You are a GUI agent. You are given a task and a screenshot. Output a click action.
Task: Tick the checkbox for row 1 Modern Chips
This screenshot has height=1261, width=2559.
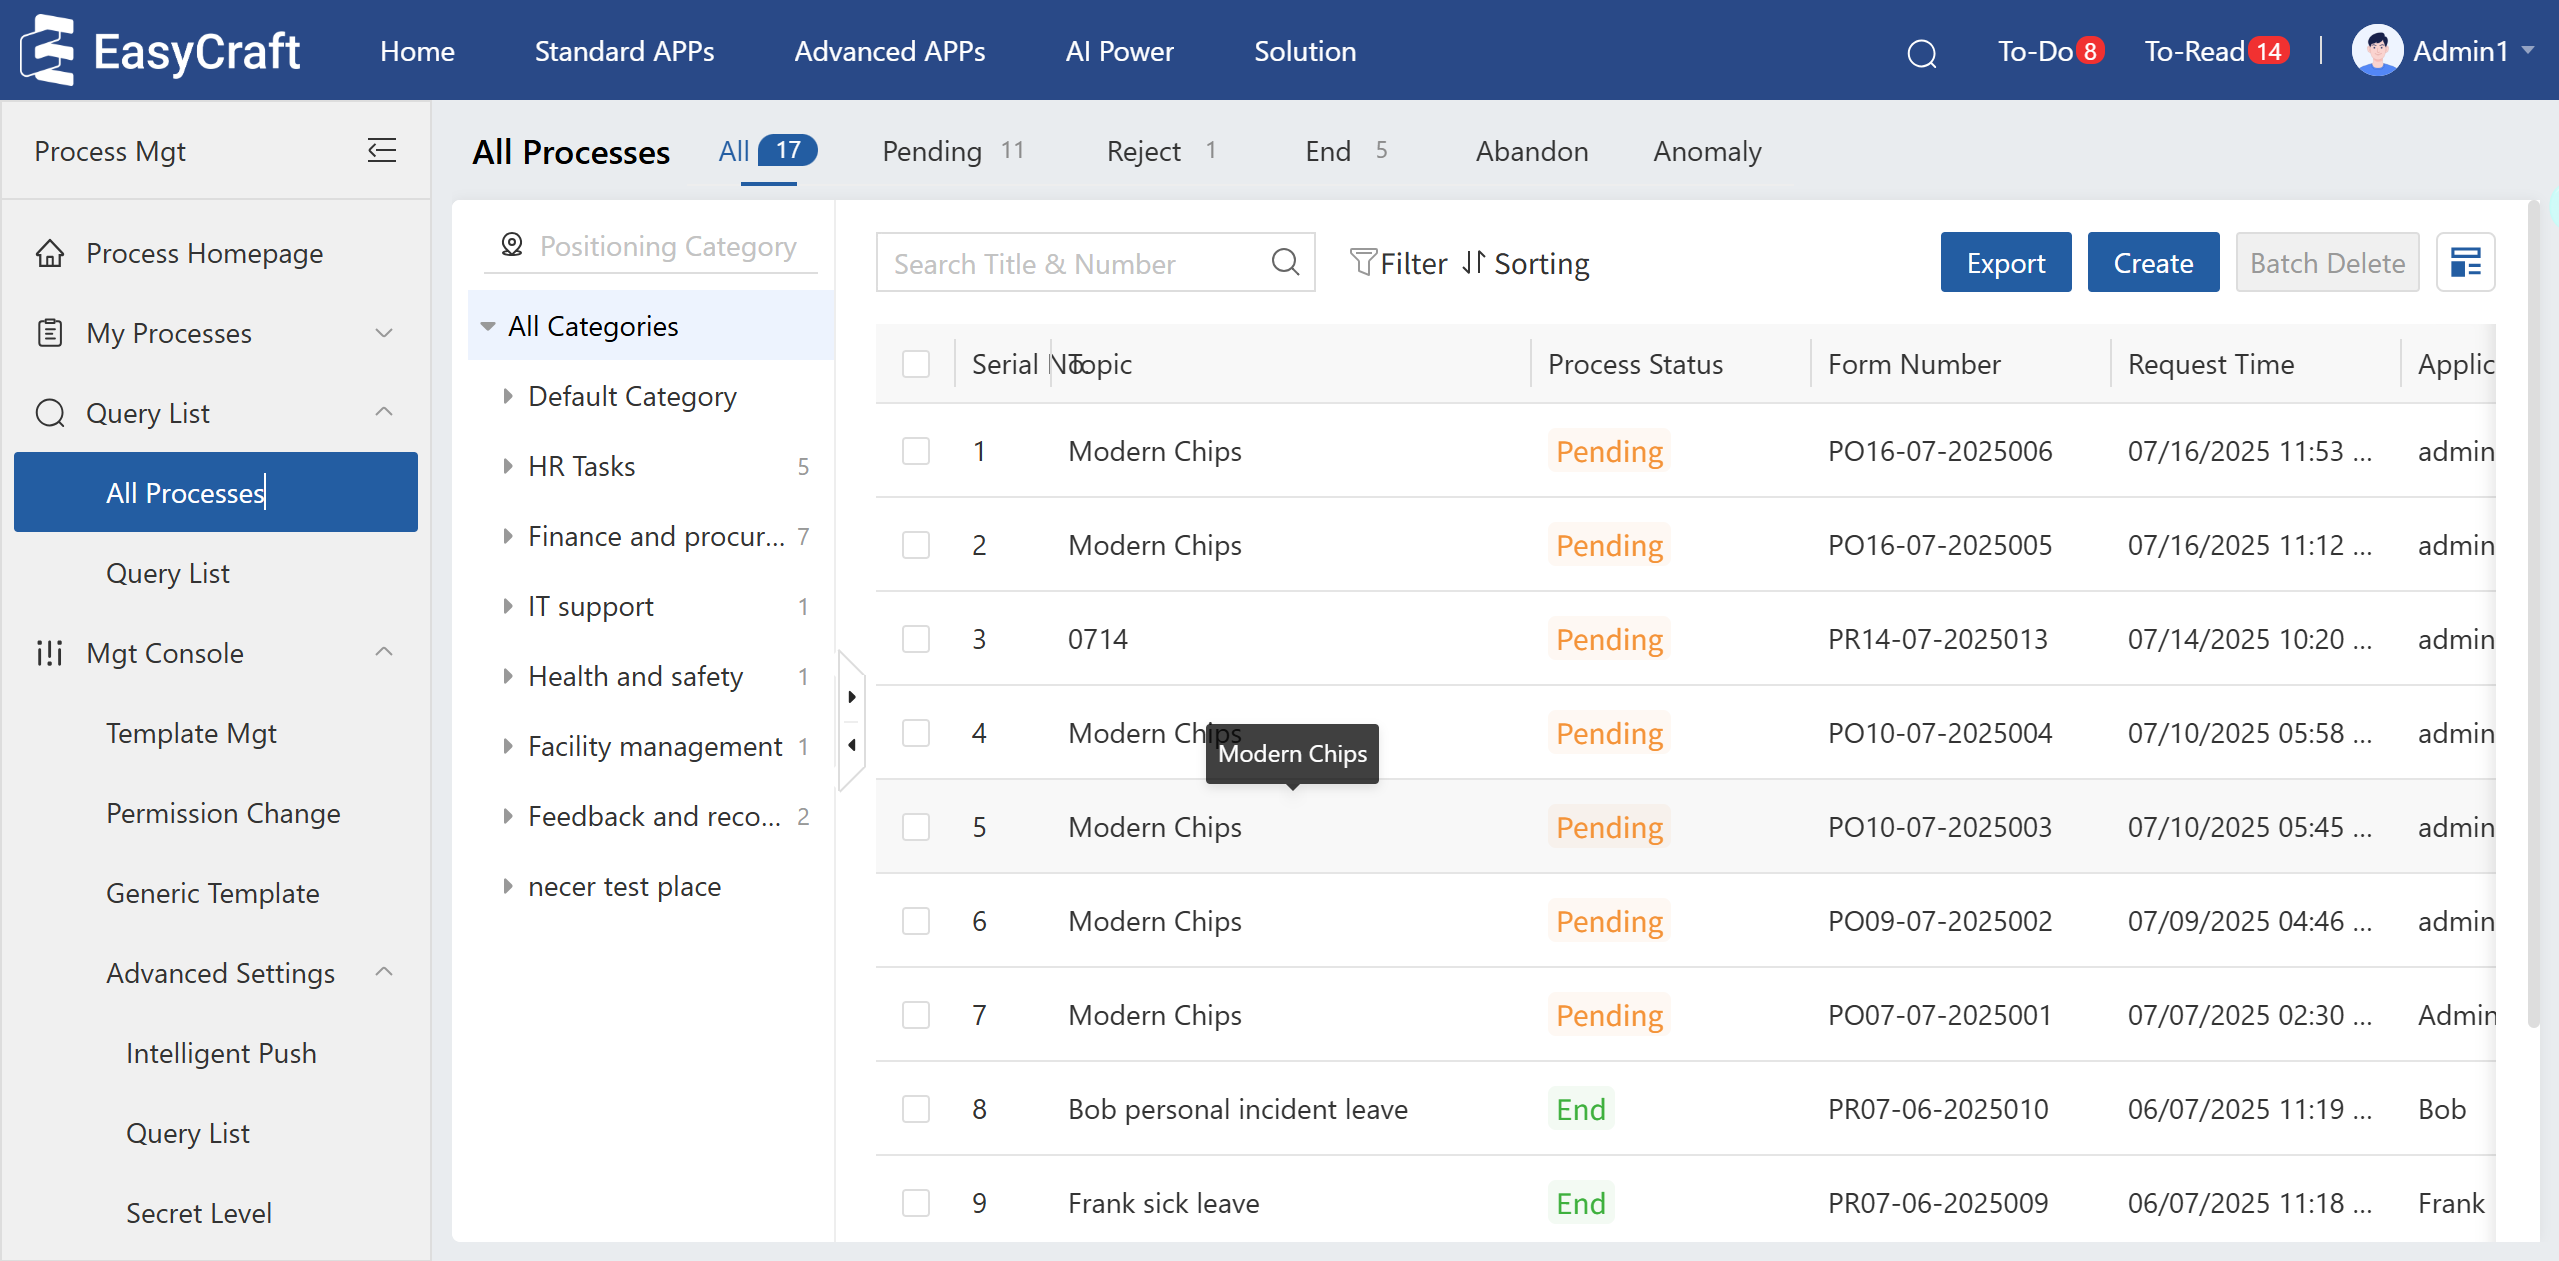915,451
